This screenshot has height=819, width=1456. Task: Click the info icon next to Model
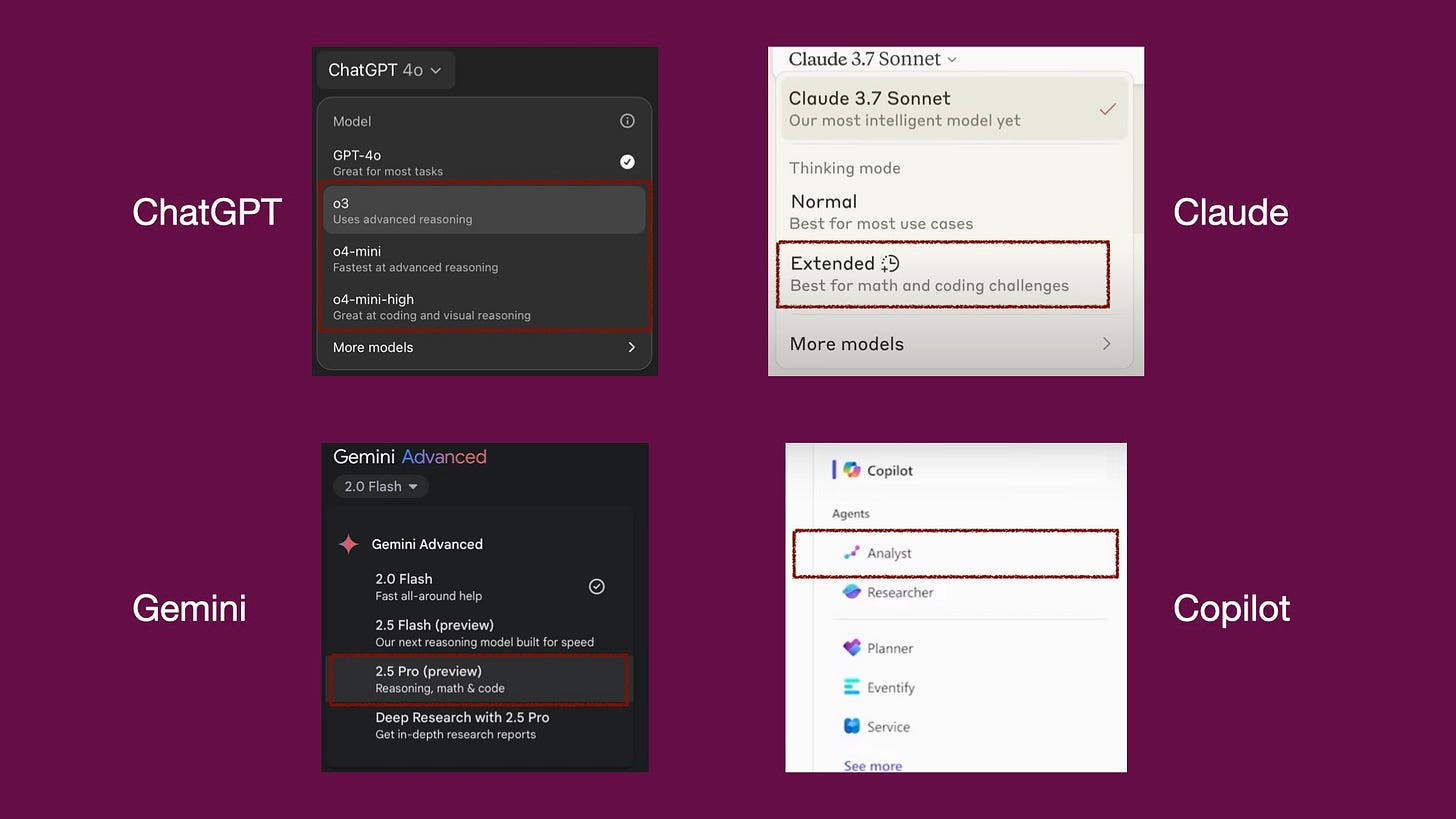[x=627, y=121]
